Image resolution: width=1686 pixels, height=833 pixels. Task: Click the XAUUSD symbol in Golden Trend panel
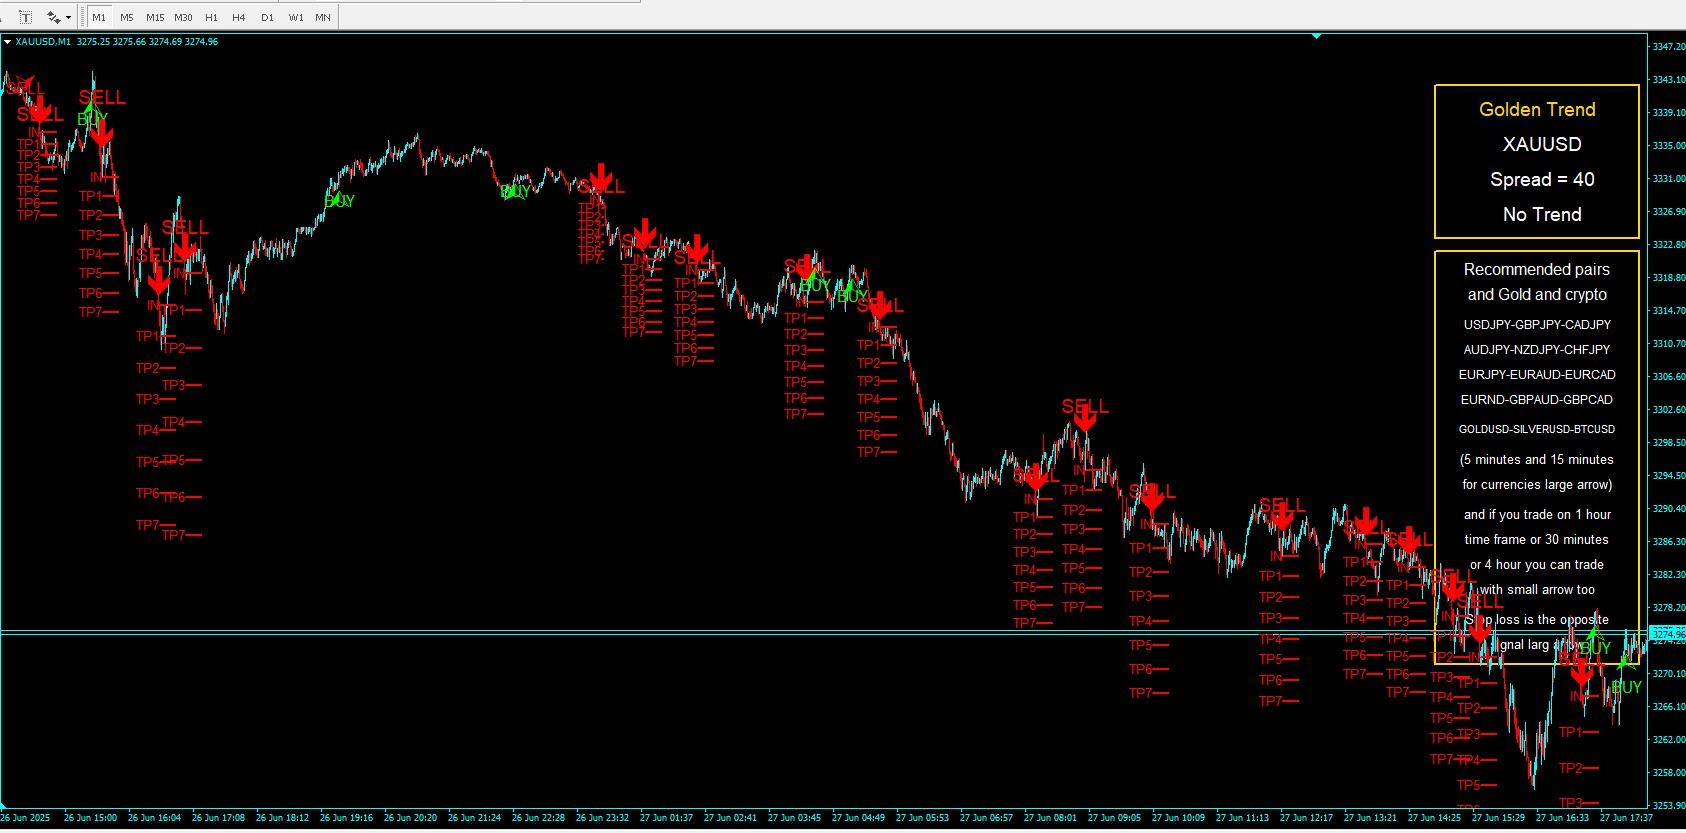1542,145
